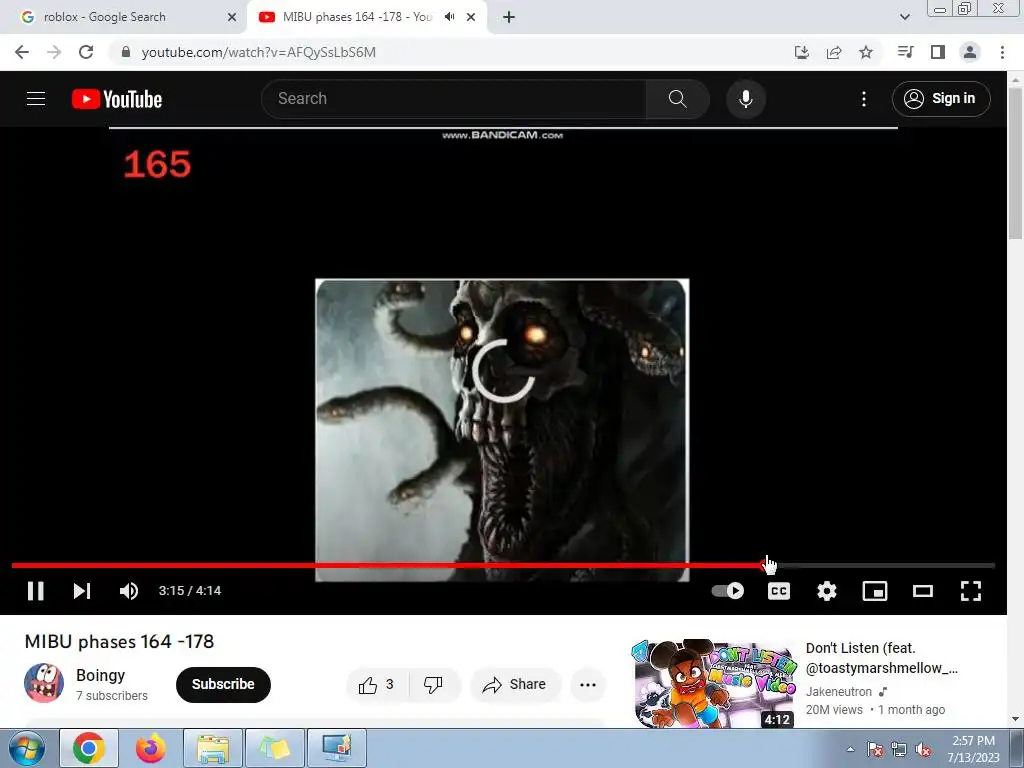Open the tab search chevron dropdown

click(904, 17)
